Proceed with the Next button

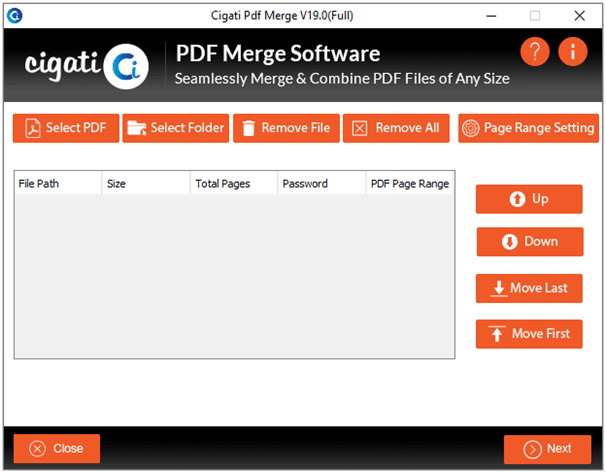coord(548,449)
